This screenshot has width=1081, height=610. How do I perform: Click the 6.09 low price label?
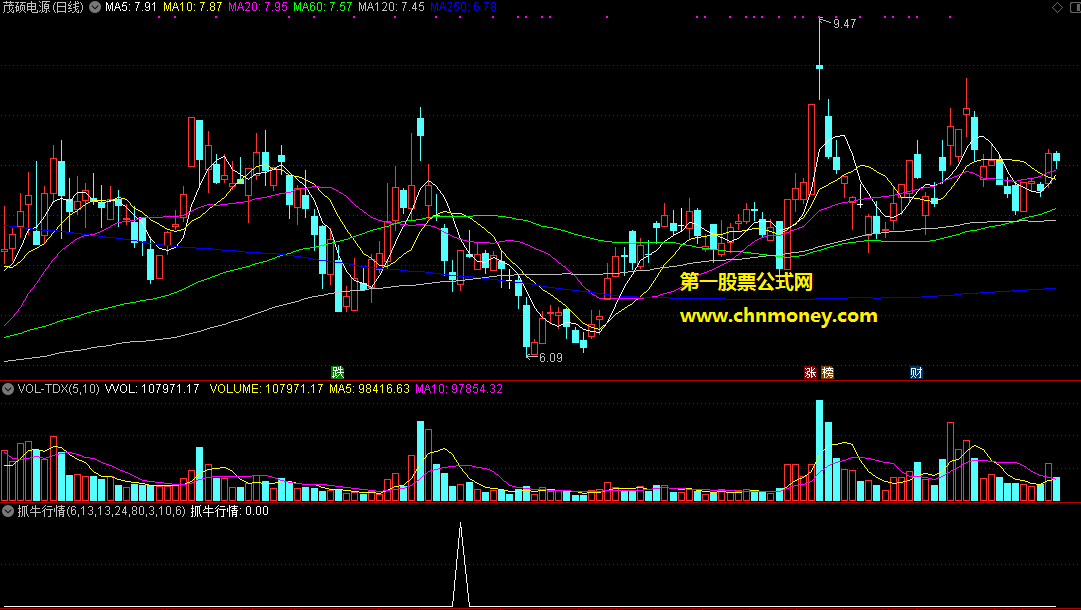click(551, 358)
